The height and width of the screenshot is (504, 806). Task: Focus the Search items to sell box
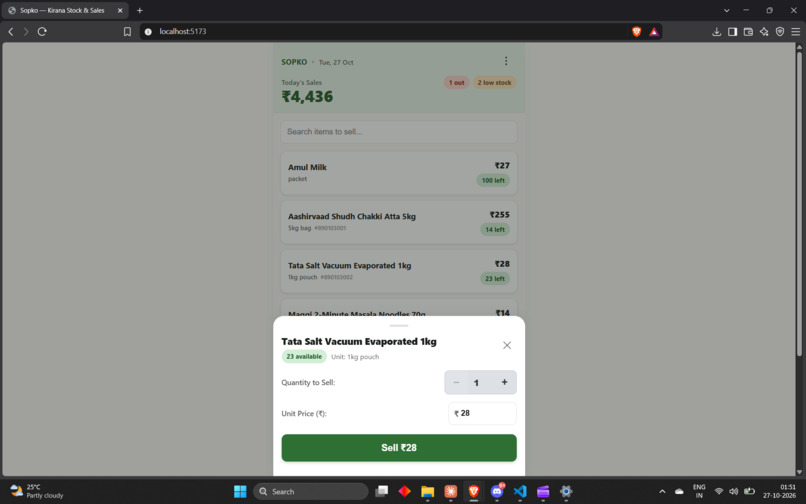coord(399,132)
